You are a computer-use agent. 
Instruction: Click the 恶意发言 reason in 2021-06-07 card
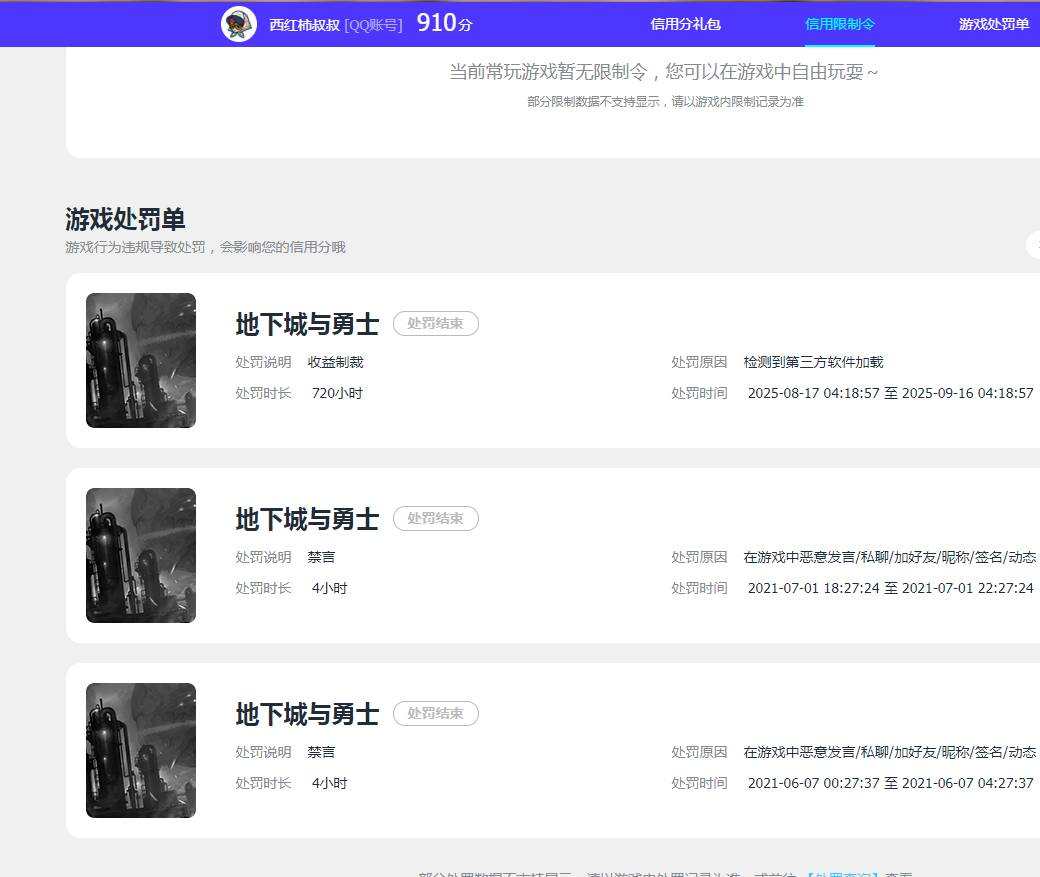pyautogui.click(x=890, y=752)
